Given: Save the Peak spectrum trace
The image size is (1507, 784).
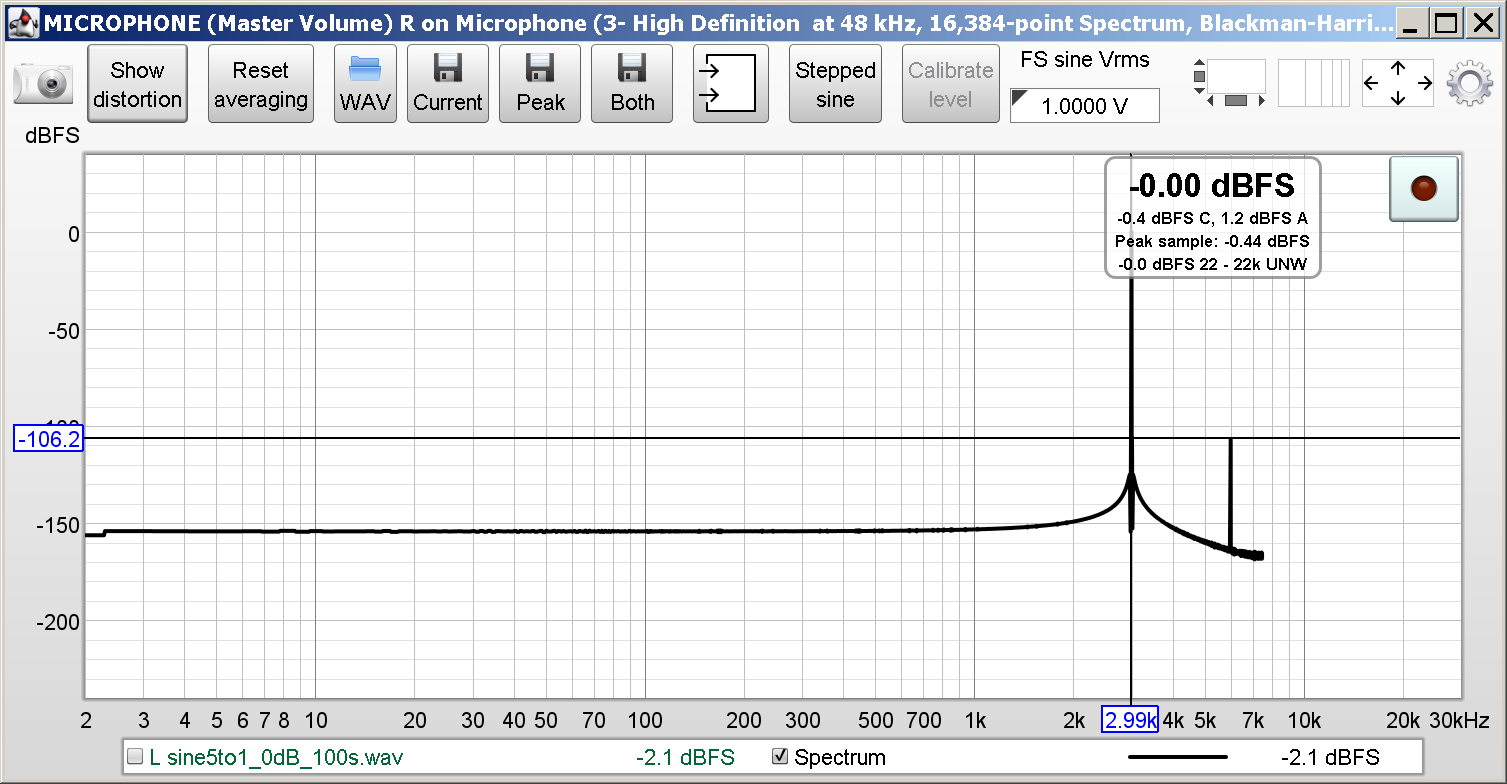Looking at the screenshot, I should pyautogui.click(x=540, y=84).
